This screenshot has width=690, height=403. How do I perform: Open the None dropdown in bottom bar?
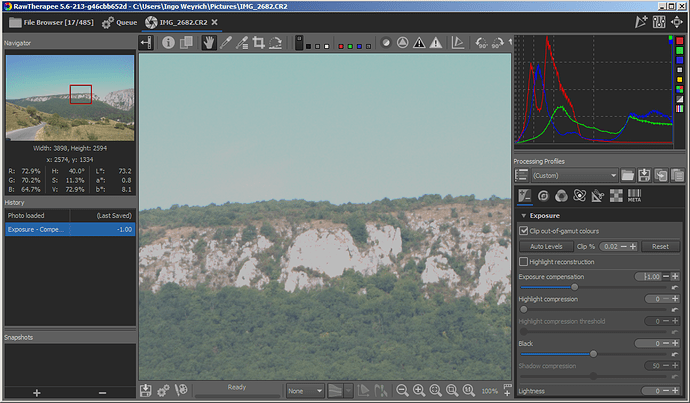305,390
